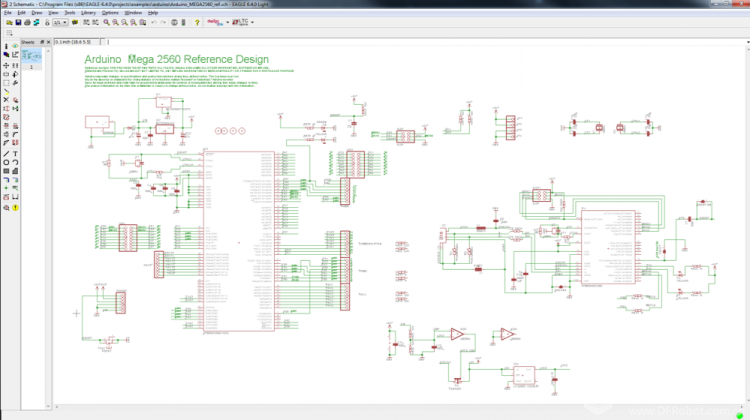Select the Junction dot tool
The height and width of the screenshot is (420, 750).
pos(6,188)
